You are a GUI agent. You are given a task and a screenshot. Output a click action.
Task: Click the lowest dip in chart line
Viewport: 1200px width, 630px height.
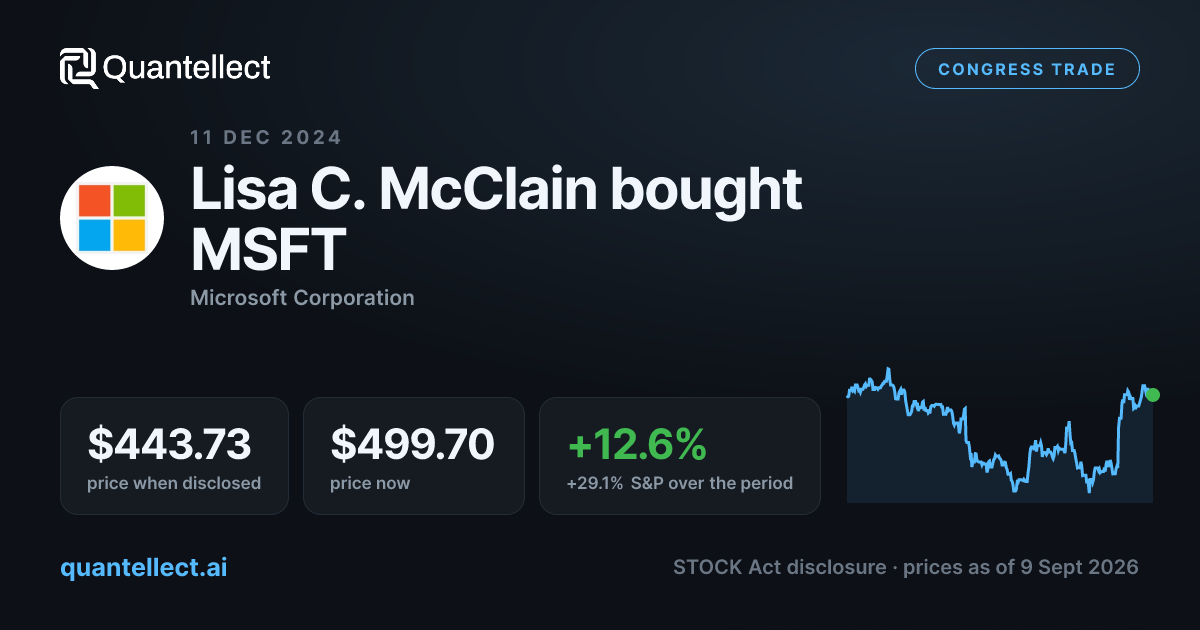click(x=1090, y=490)
